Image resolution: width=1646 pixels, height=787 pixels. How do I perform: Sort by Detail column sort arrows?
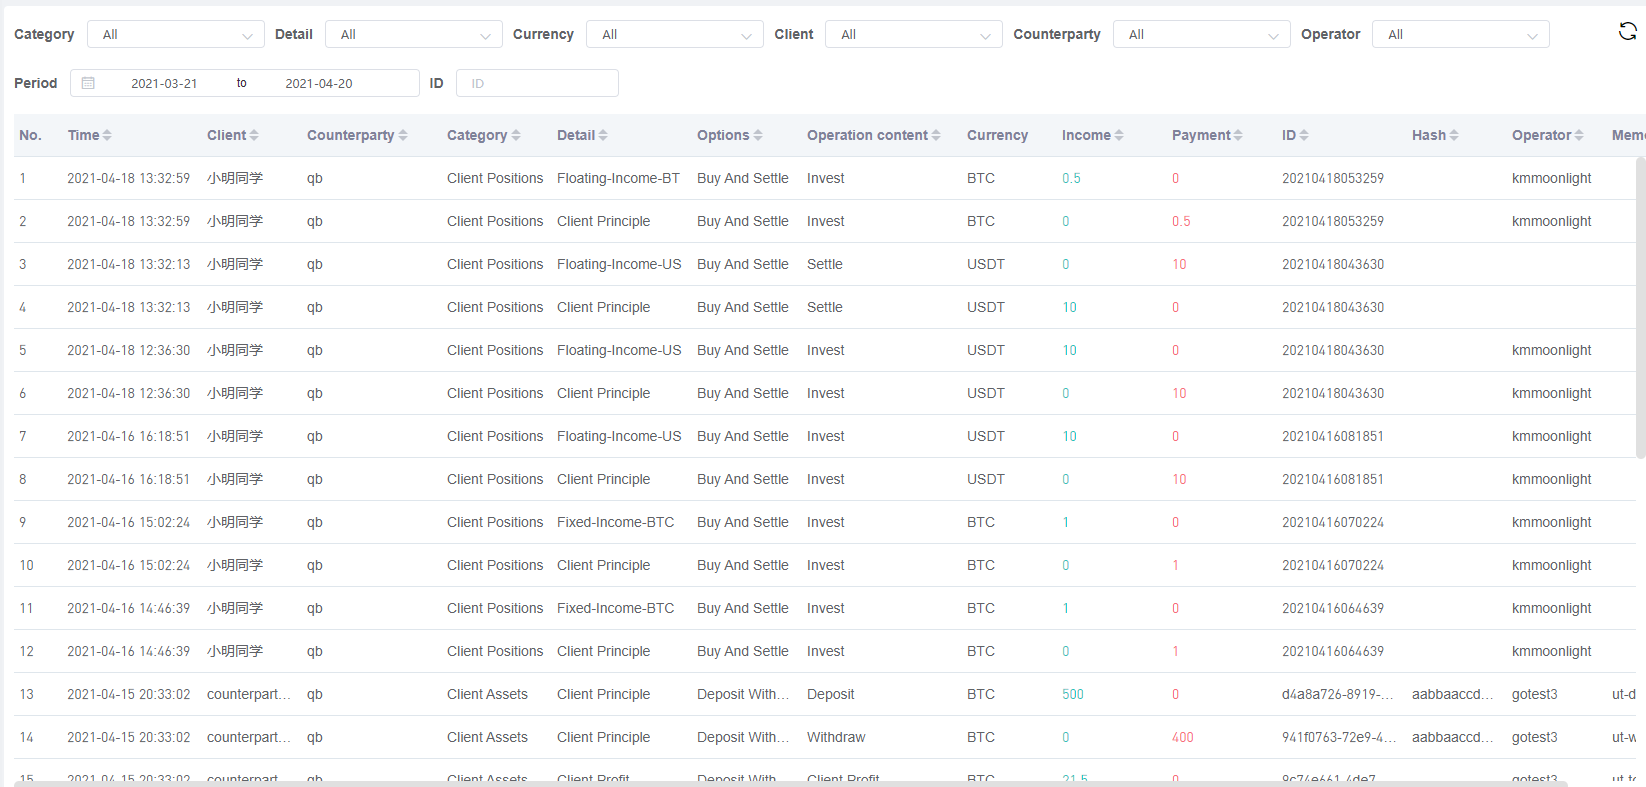(603, 135)
